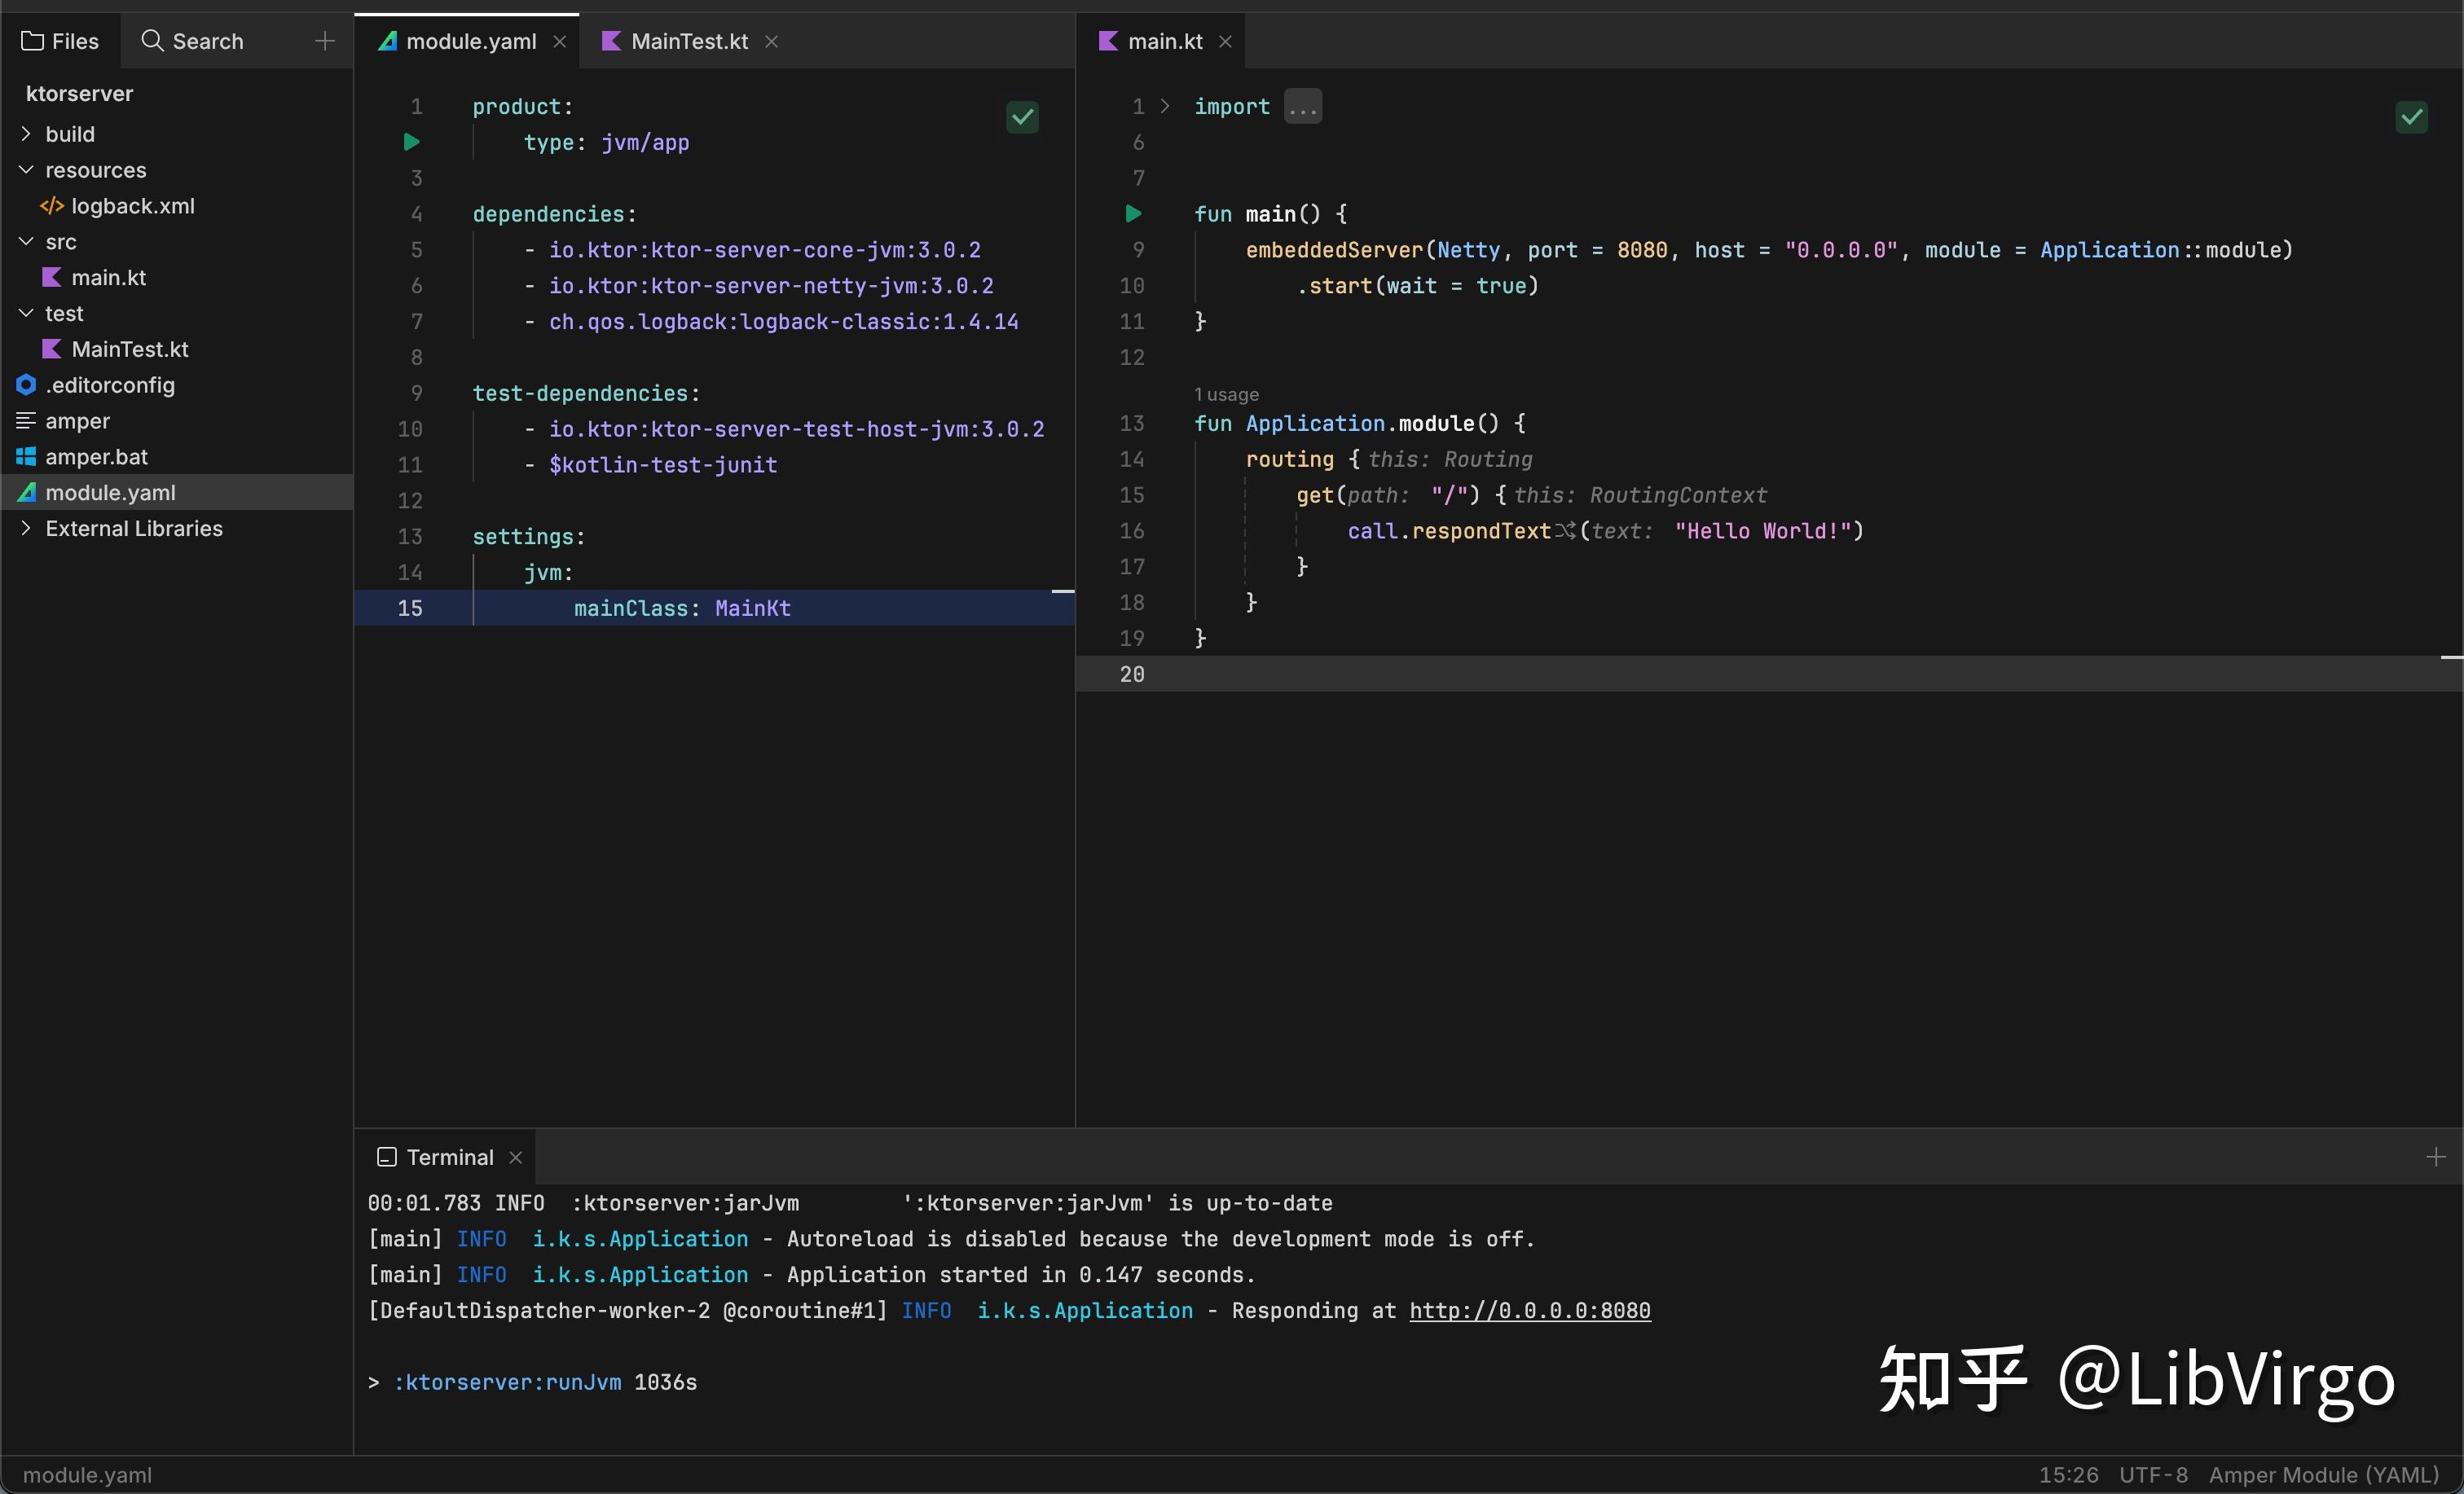
Task: Collapse the resources folder
Action: (26, 170)
